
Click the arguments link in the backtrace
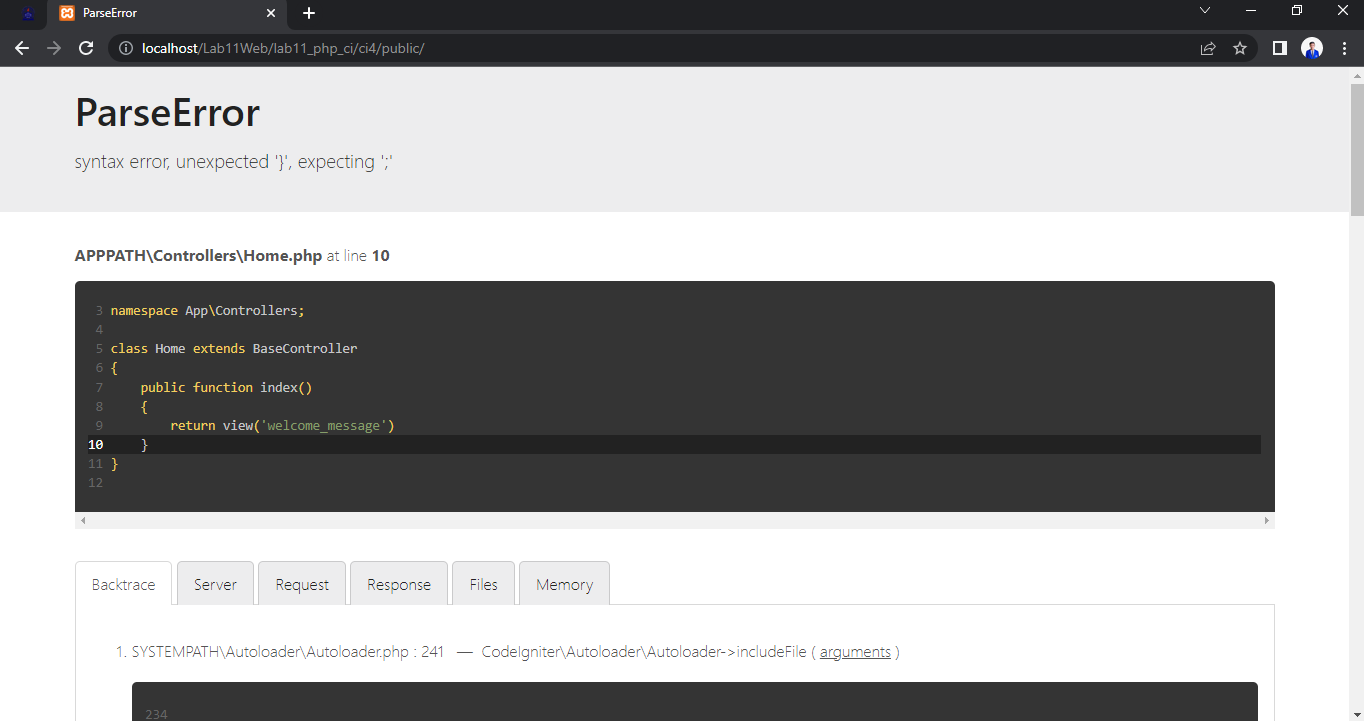pyautogui.click(x=856, y=651)
